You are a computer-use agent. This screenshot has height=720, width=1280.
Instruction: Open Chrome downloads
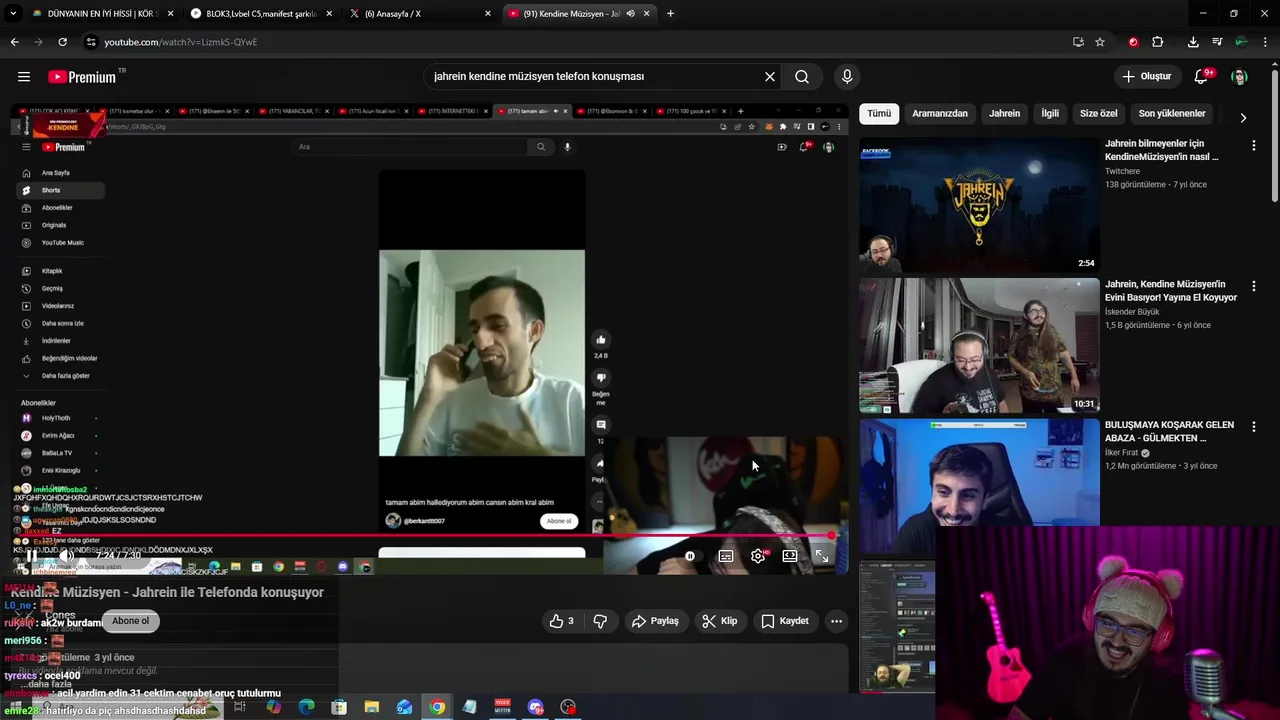tap(1193, 42)
